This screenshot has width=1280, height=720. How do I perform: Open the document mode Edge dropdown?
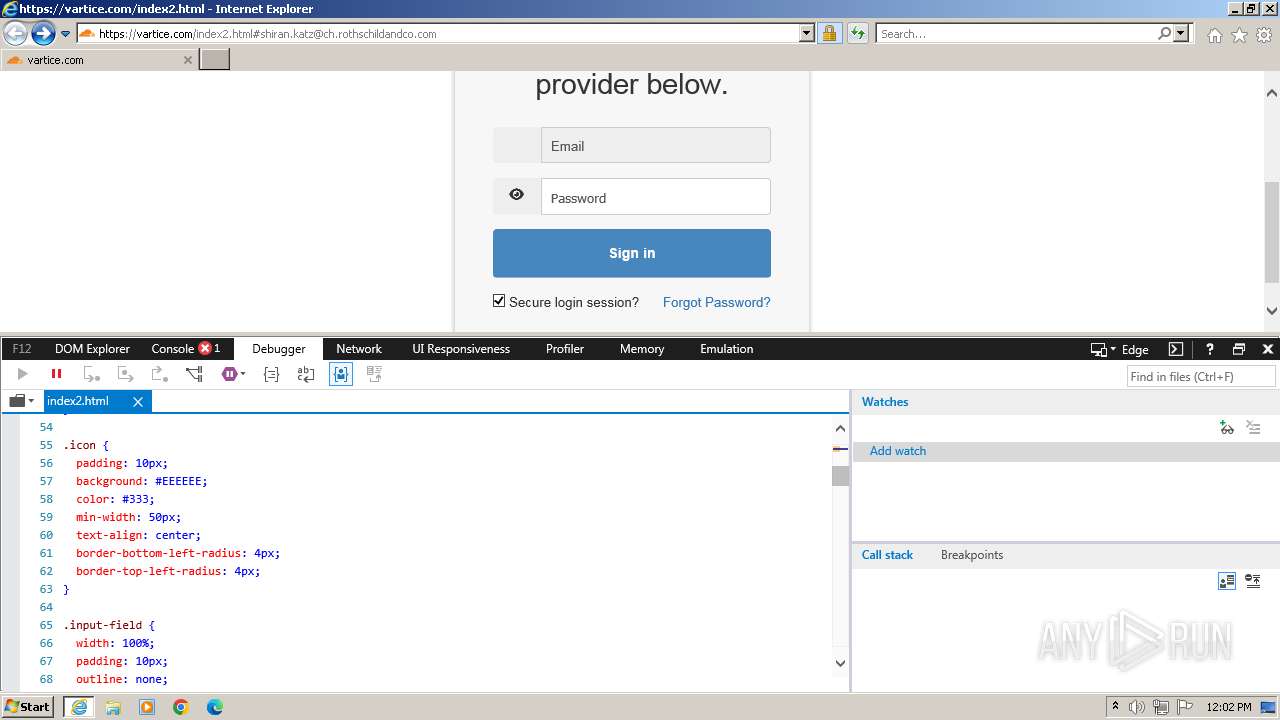click(x=1119, y=349)
